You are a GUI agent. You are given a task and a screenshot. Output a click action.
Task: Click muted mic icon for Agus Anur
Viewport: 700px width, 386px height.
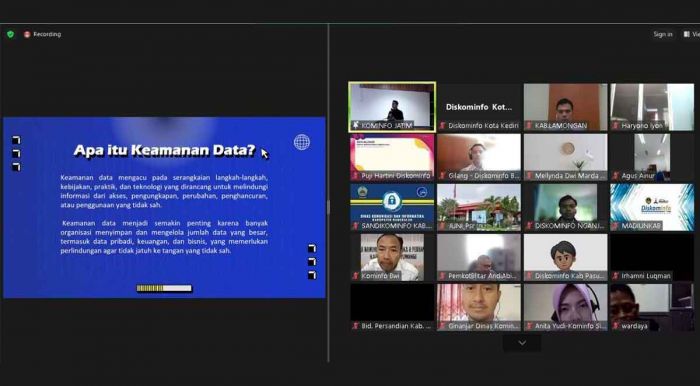(x=616, y=176)
